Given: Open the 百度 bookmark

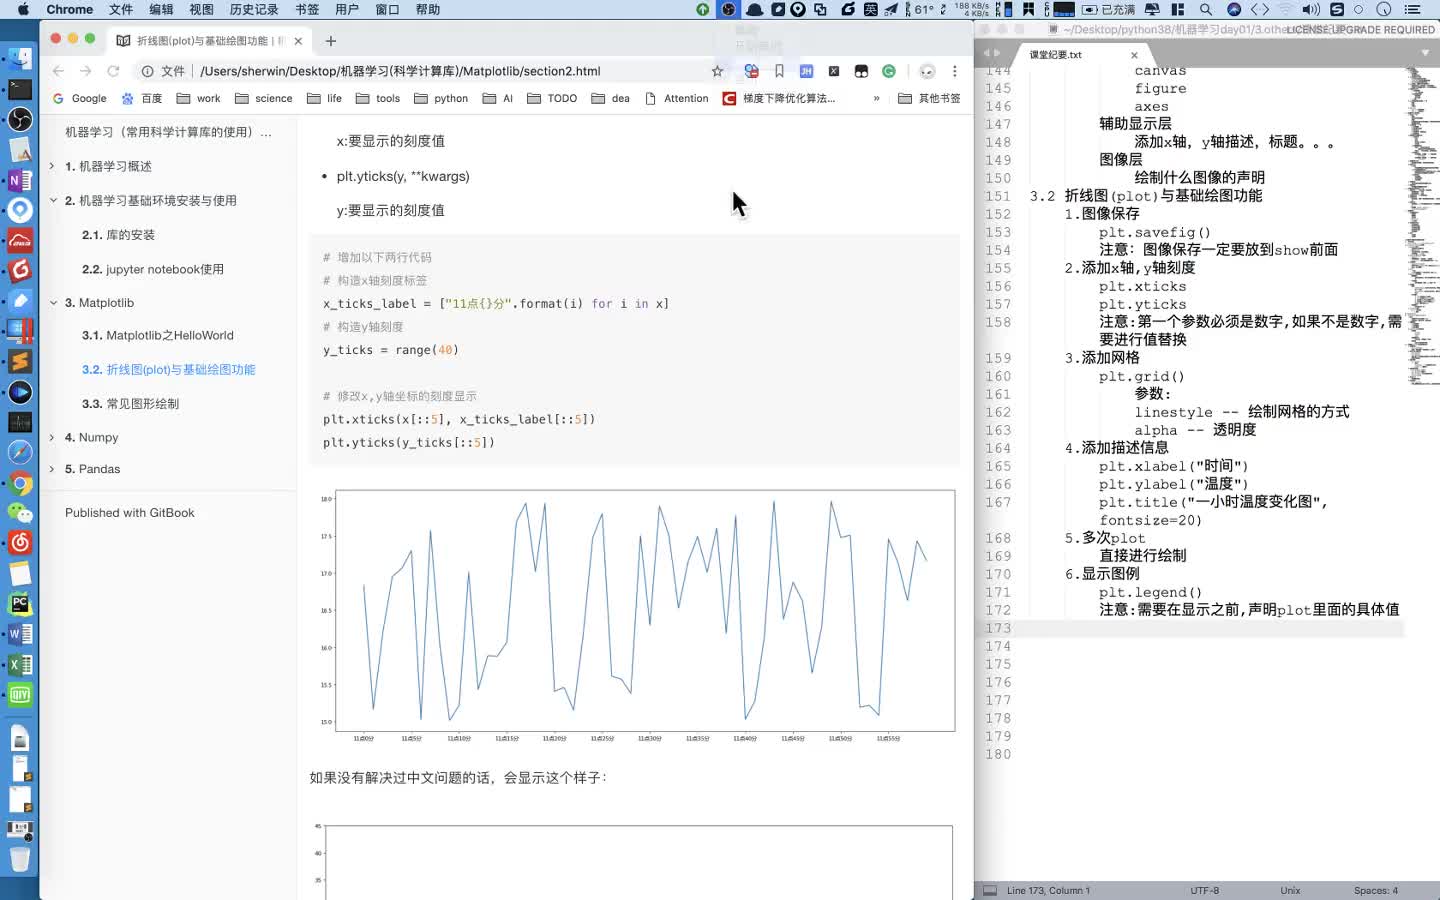Looking at the screenshot, I should pos(142,98).
